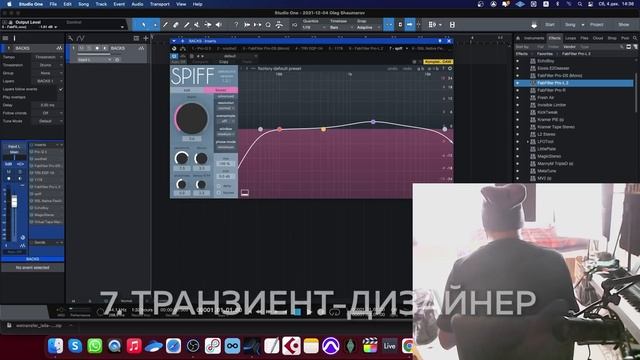
Task: Toggle the Snap button in toolbar
Action: (389, 25)
